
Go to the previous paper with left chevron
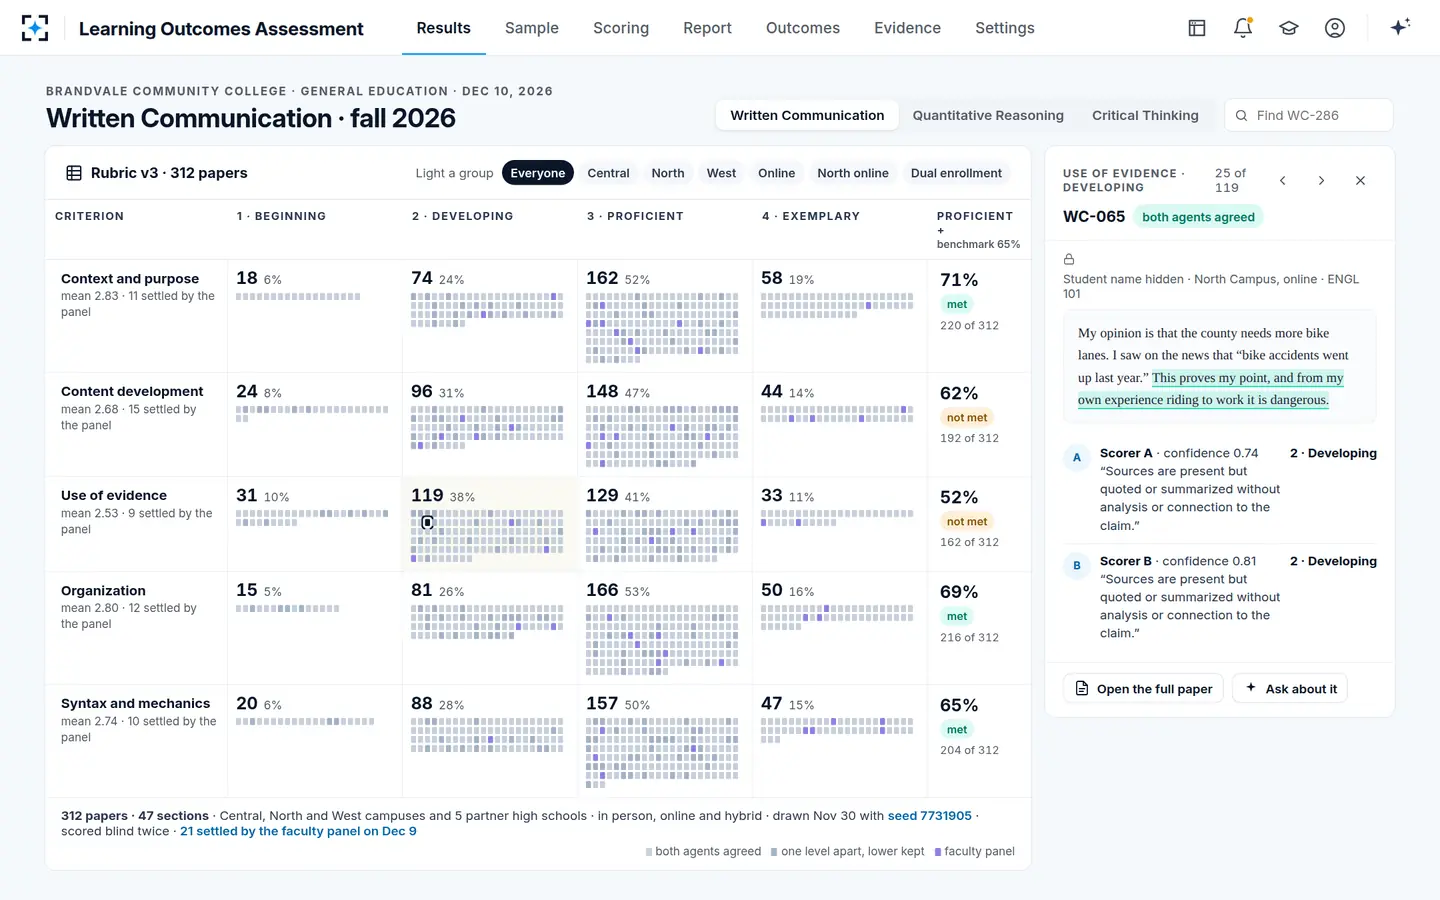1283,181
